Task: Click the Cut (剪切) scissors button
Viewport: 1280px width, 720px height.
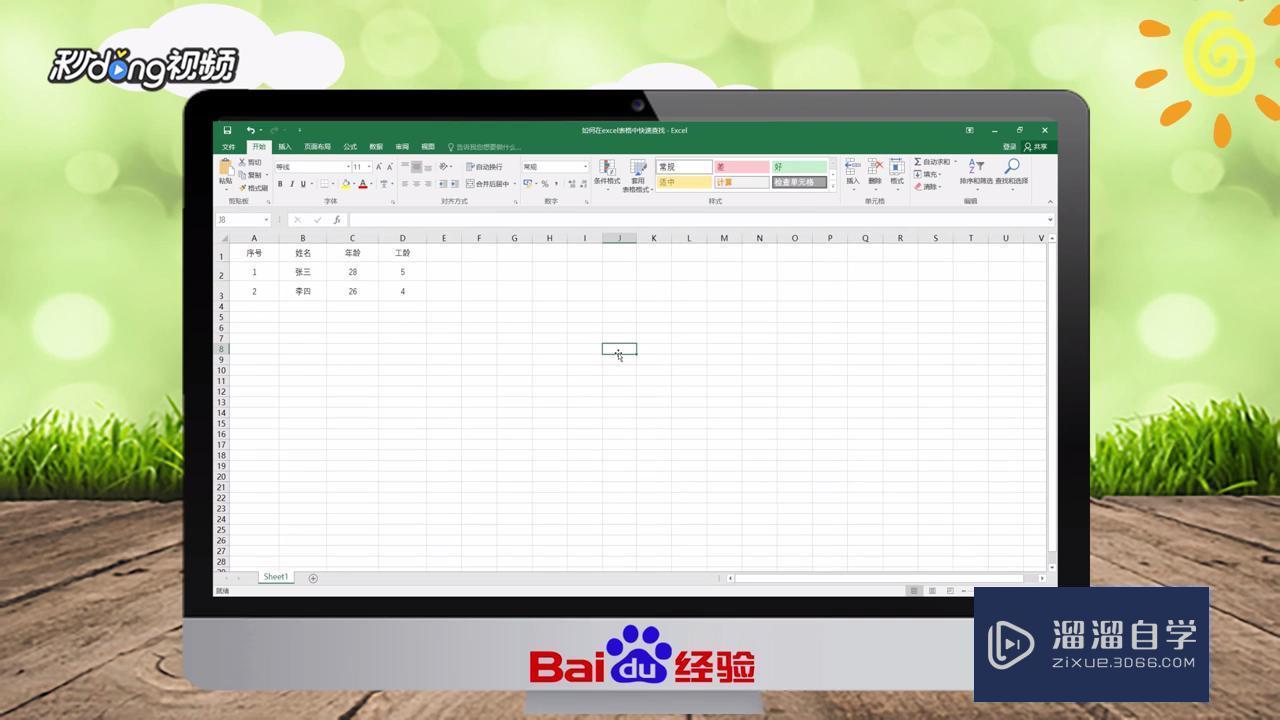Action: pyautogui.click(x=250, y=162)
